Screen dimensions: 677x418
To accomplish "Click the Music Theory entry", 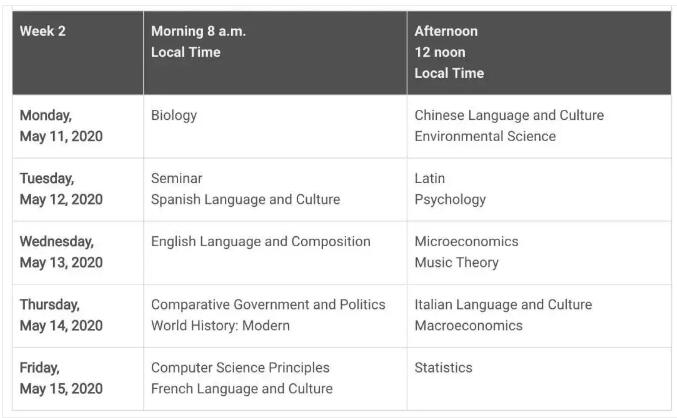I will tap(456, 263).
